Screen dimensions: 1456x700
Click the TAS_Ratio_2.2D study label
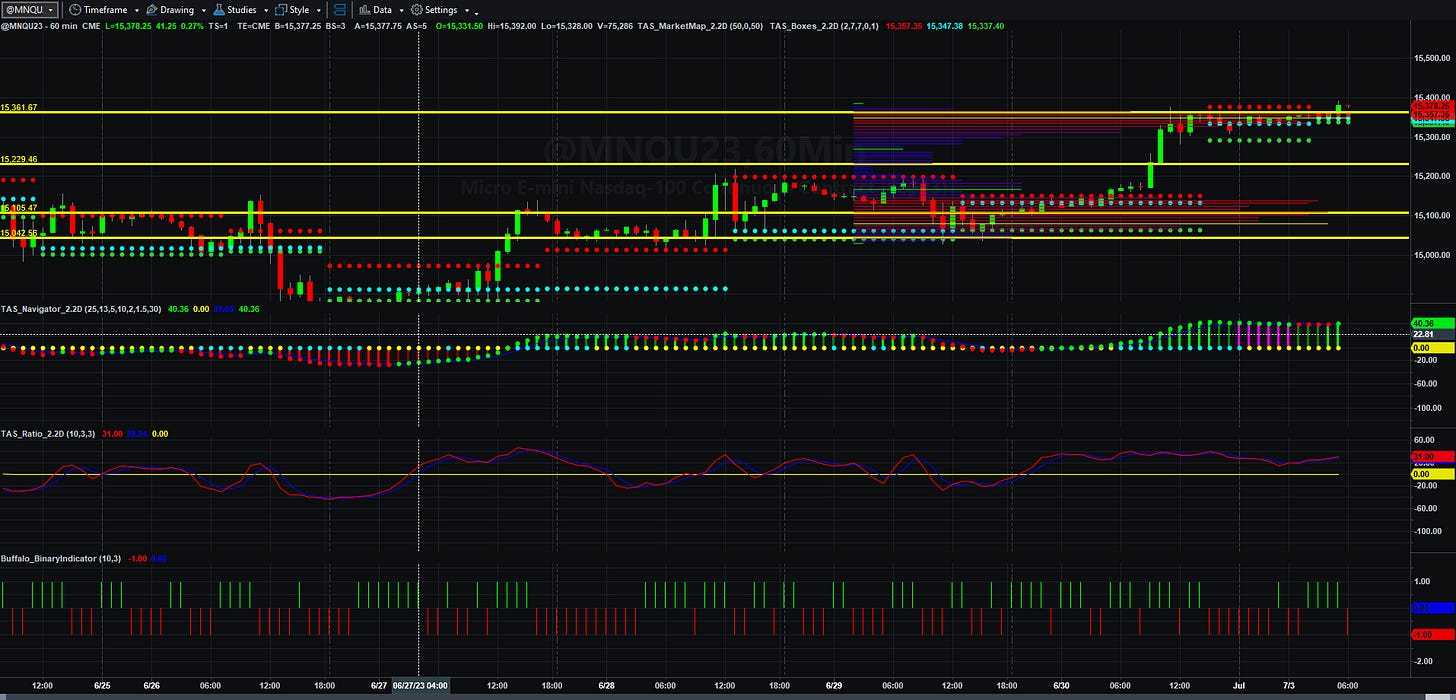[33, 434]
